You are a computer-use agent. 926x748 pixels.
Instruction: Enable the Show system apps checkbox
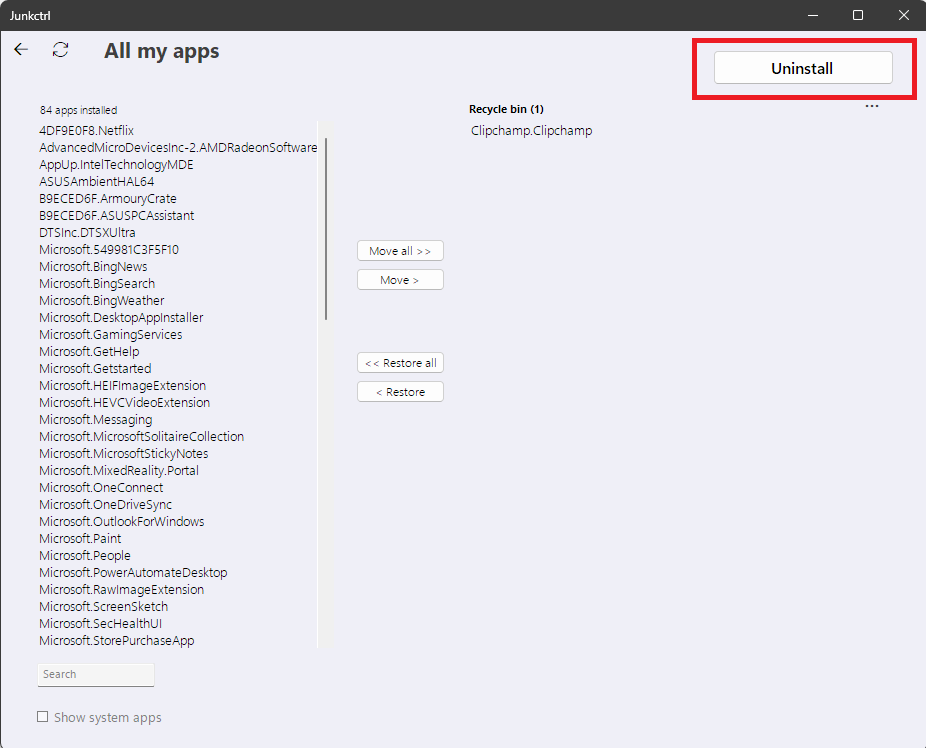pyautogui.click(x=43, y=717)
